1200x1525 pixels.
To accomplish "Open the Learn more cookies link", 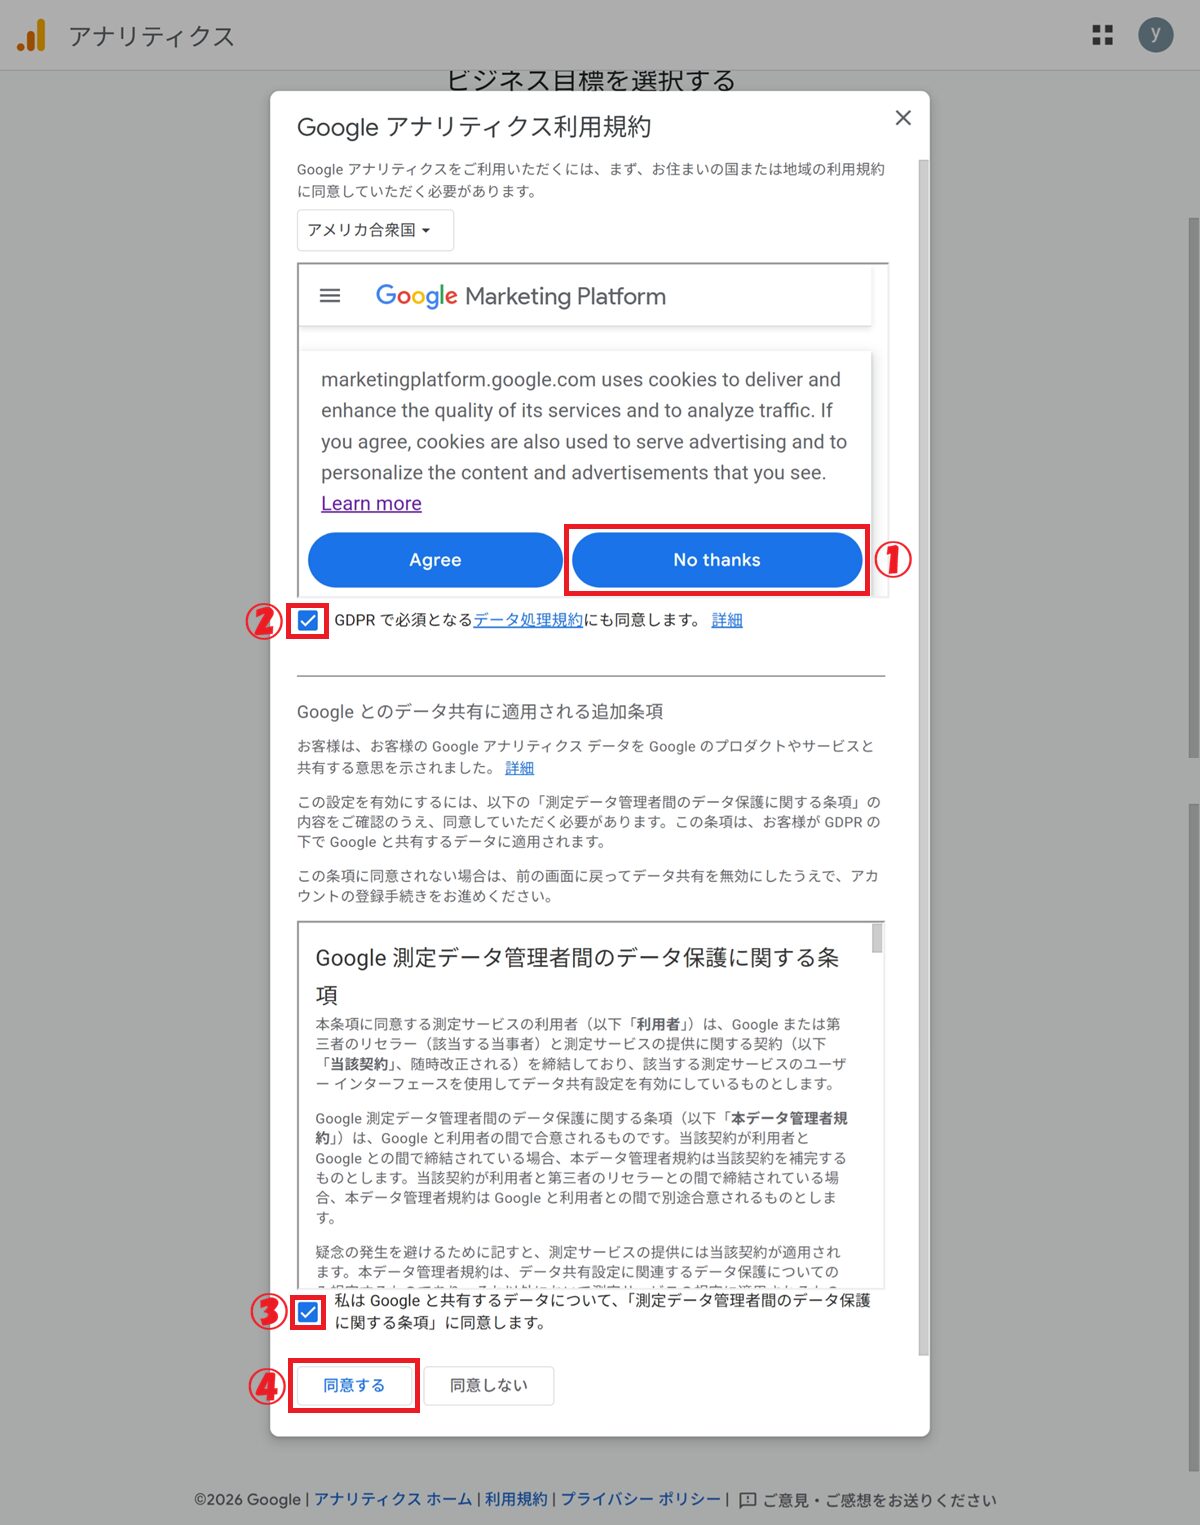I will point(371,504).
